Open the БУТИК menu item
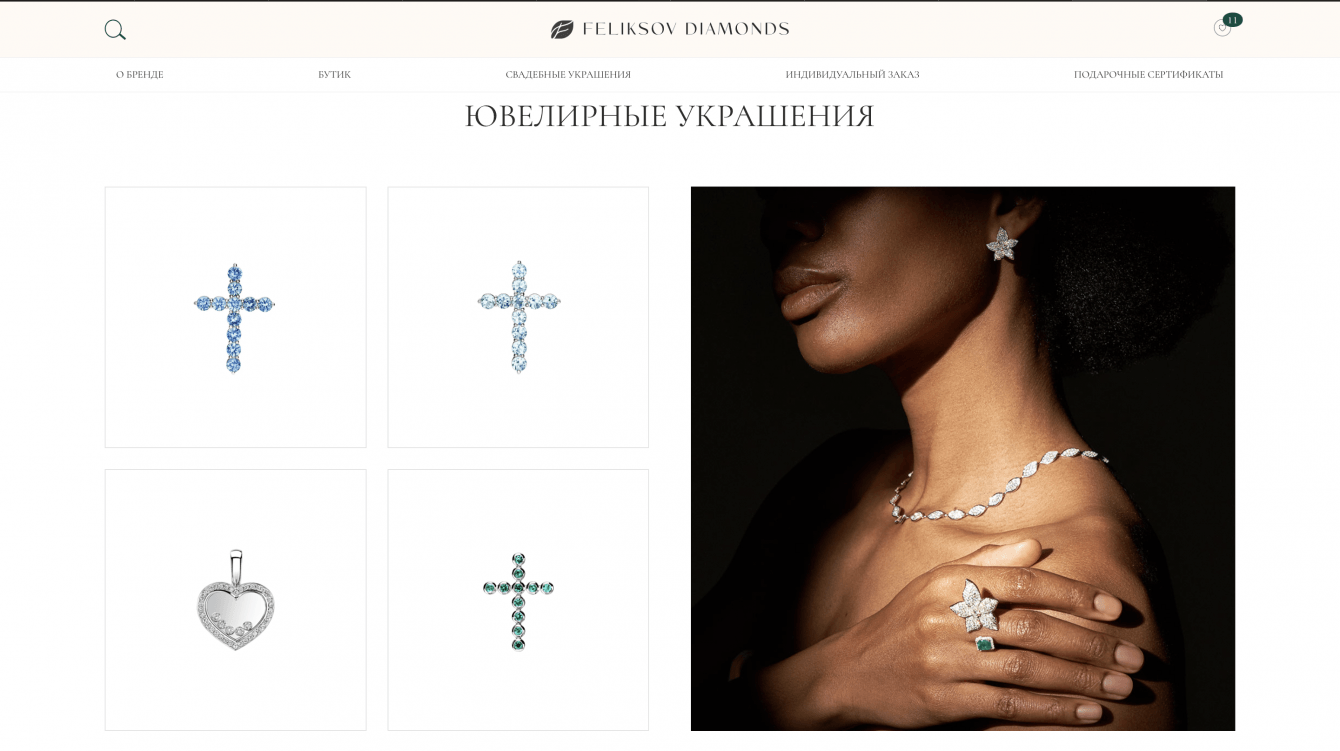 [335, 75]
